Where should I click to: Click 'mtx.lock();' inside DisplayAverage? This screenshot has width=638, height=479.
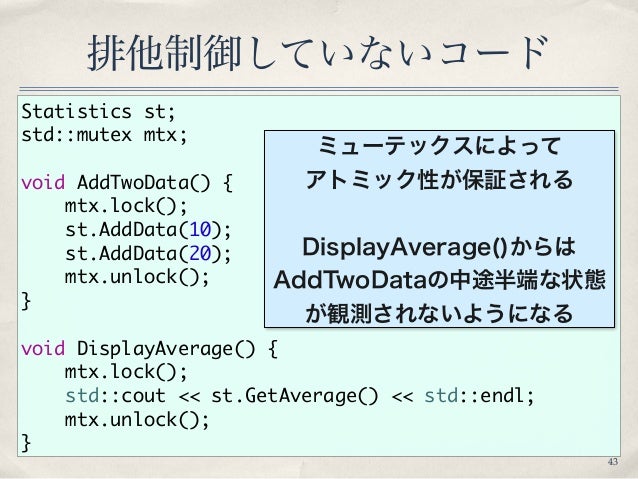coord(126,372)
